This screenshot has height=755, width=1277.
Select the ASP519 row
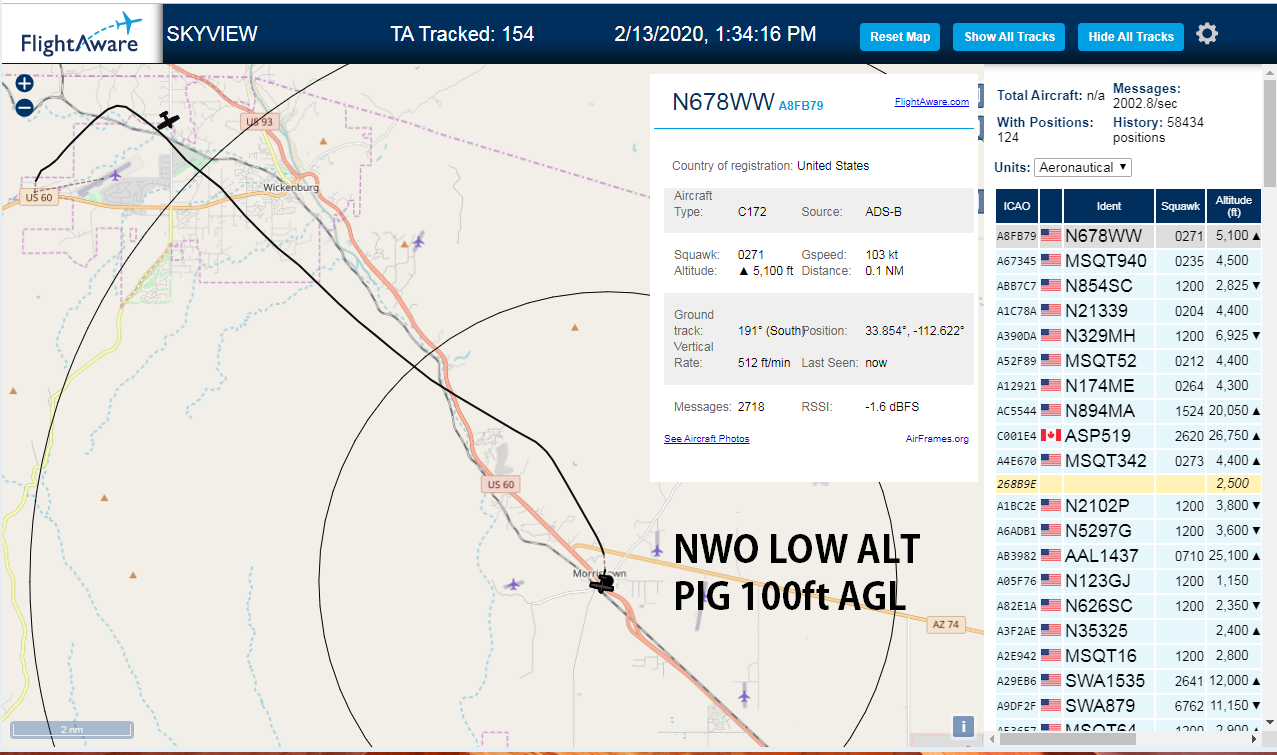point(1129,436)
